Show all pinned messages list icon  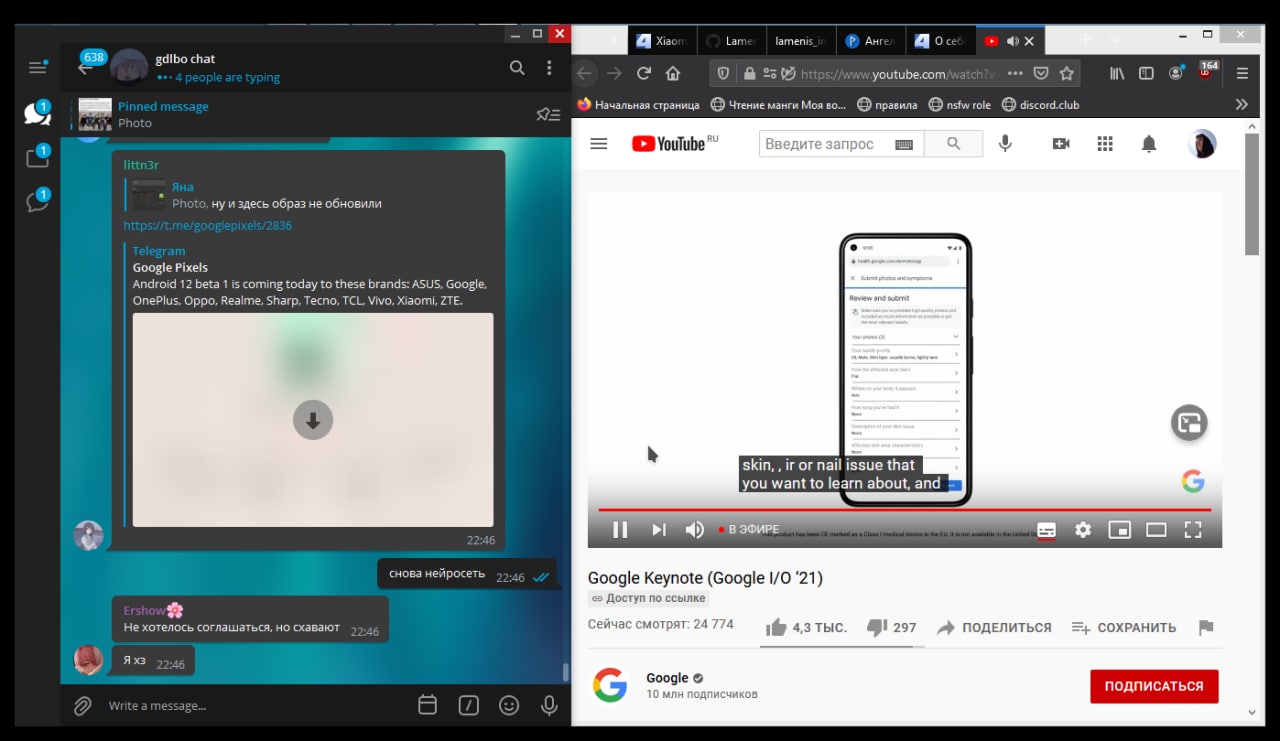(548, 114)
